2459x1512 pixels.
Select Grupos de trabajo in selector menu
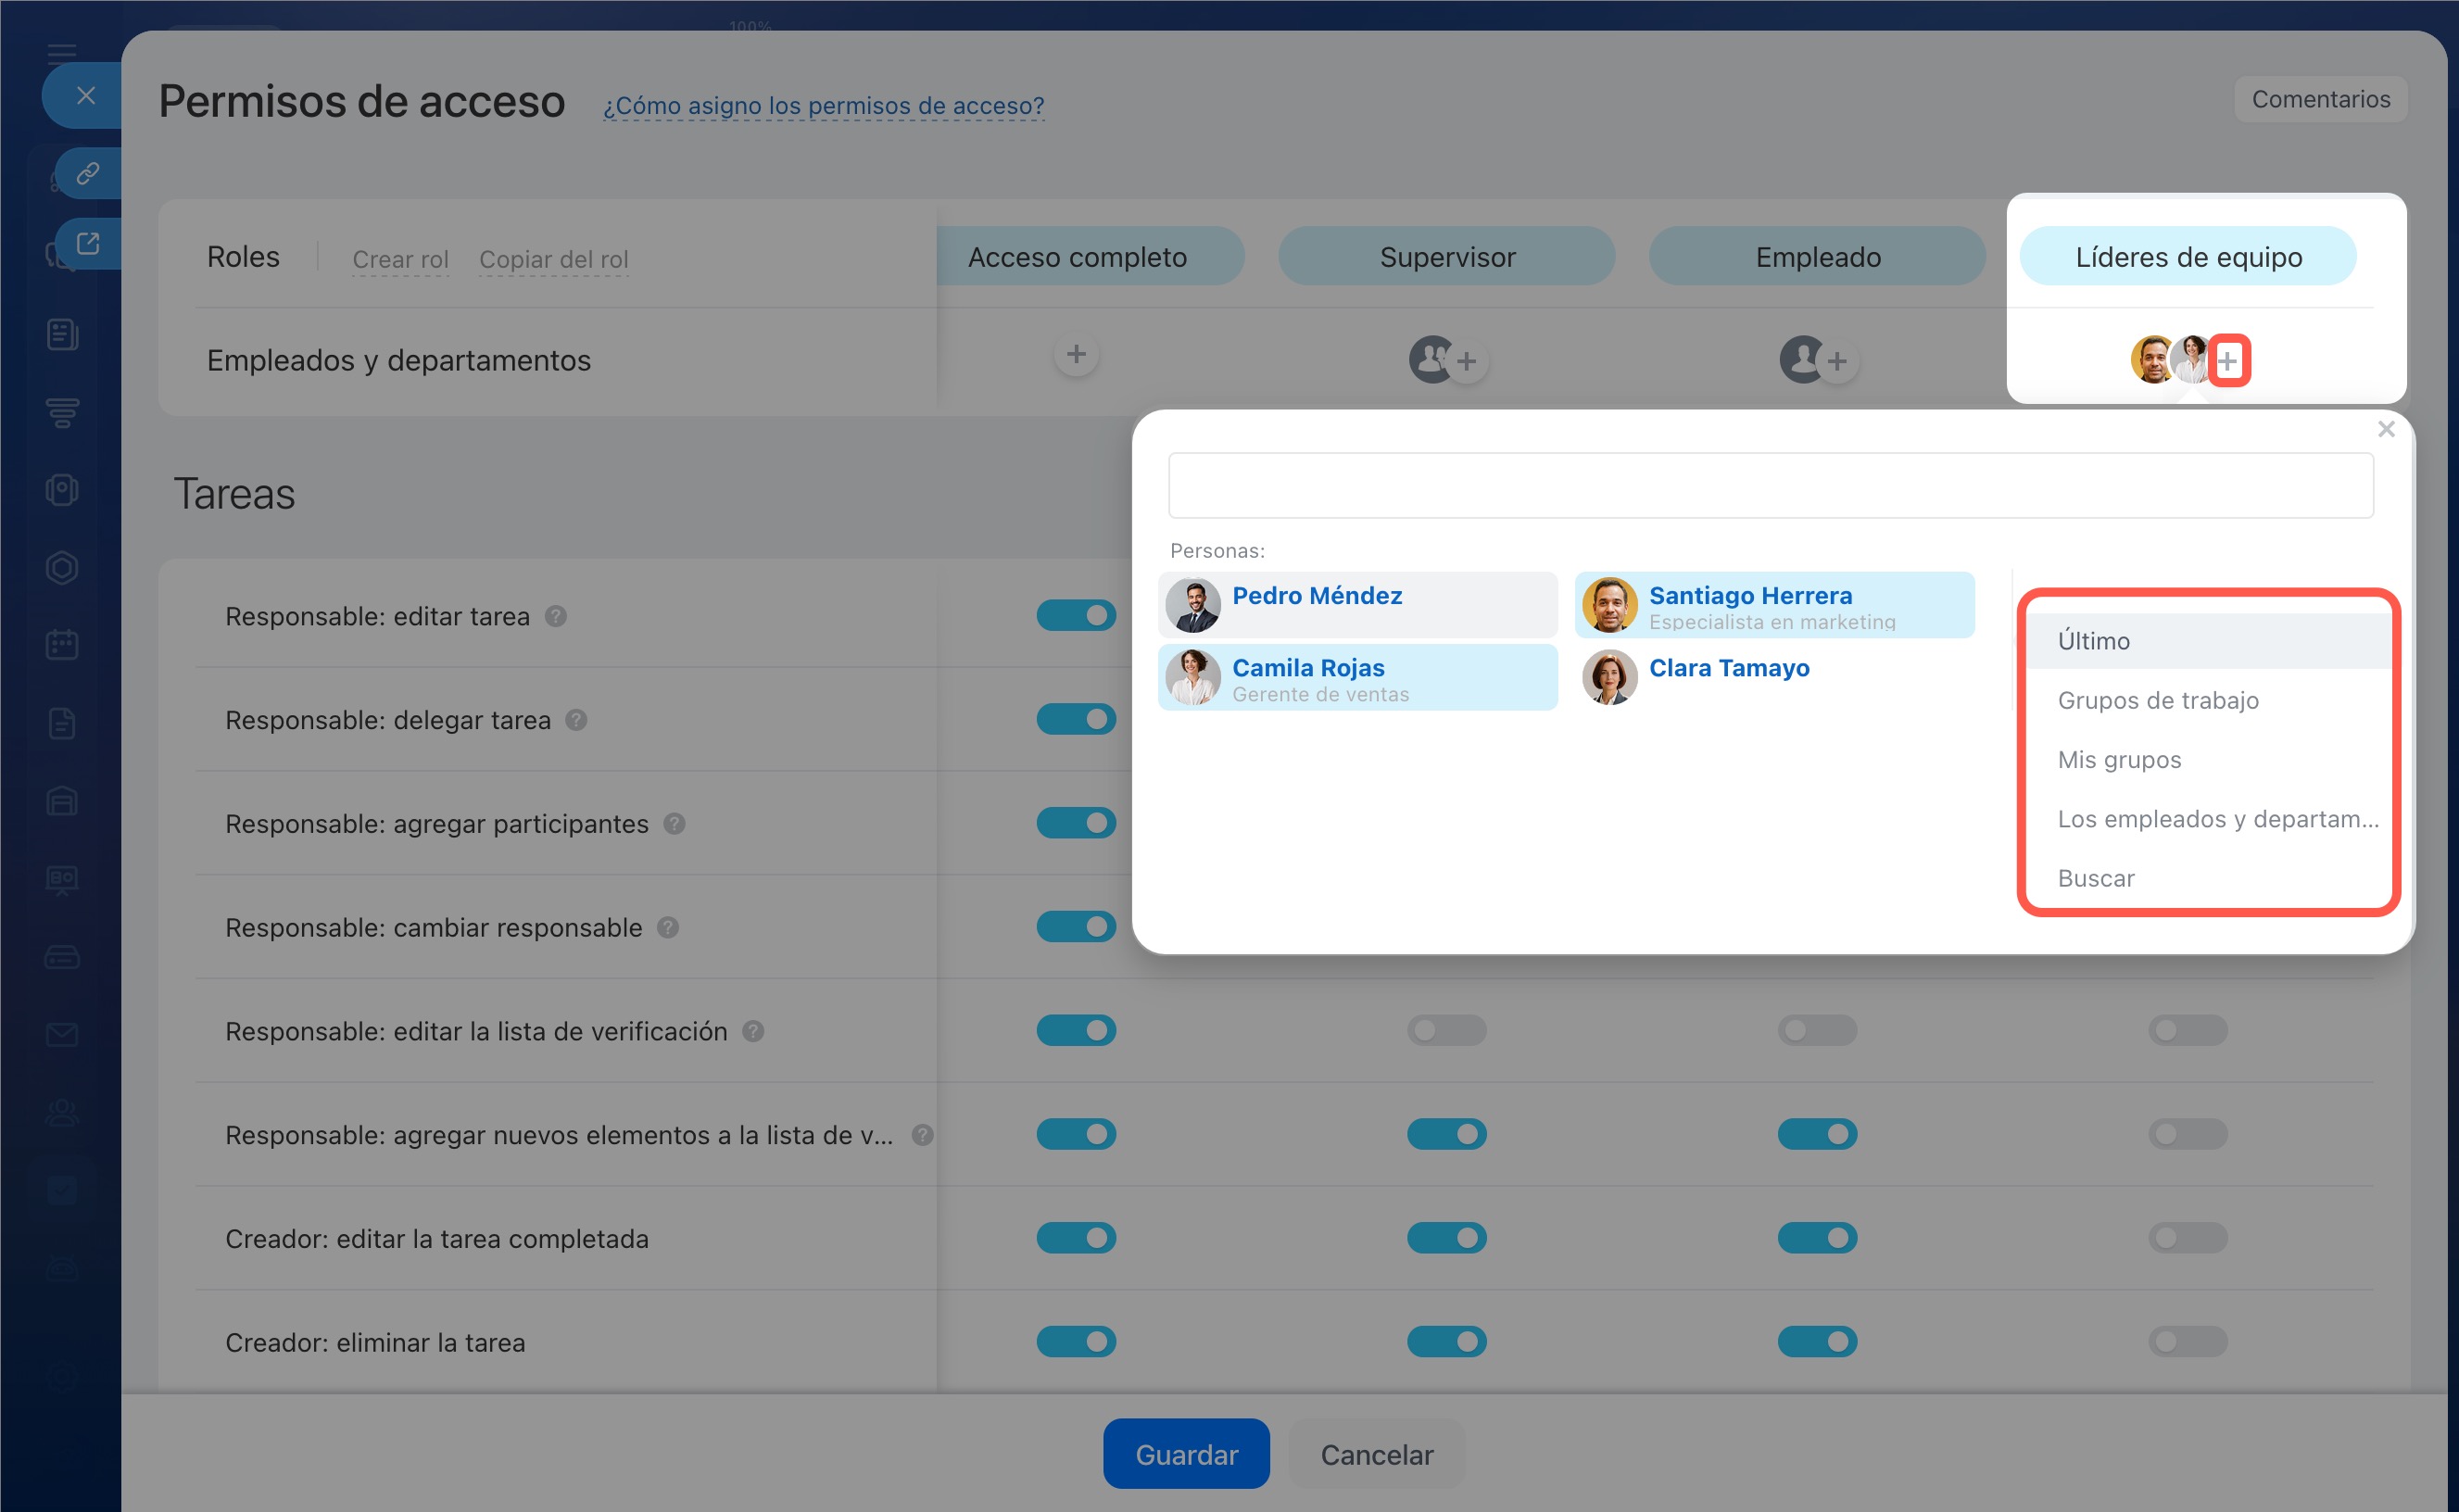[2158, 700]
